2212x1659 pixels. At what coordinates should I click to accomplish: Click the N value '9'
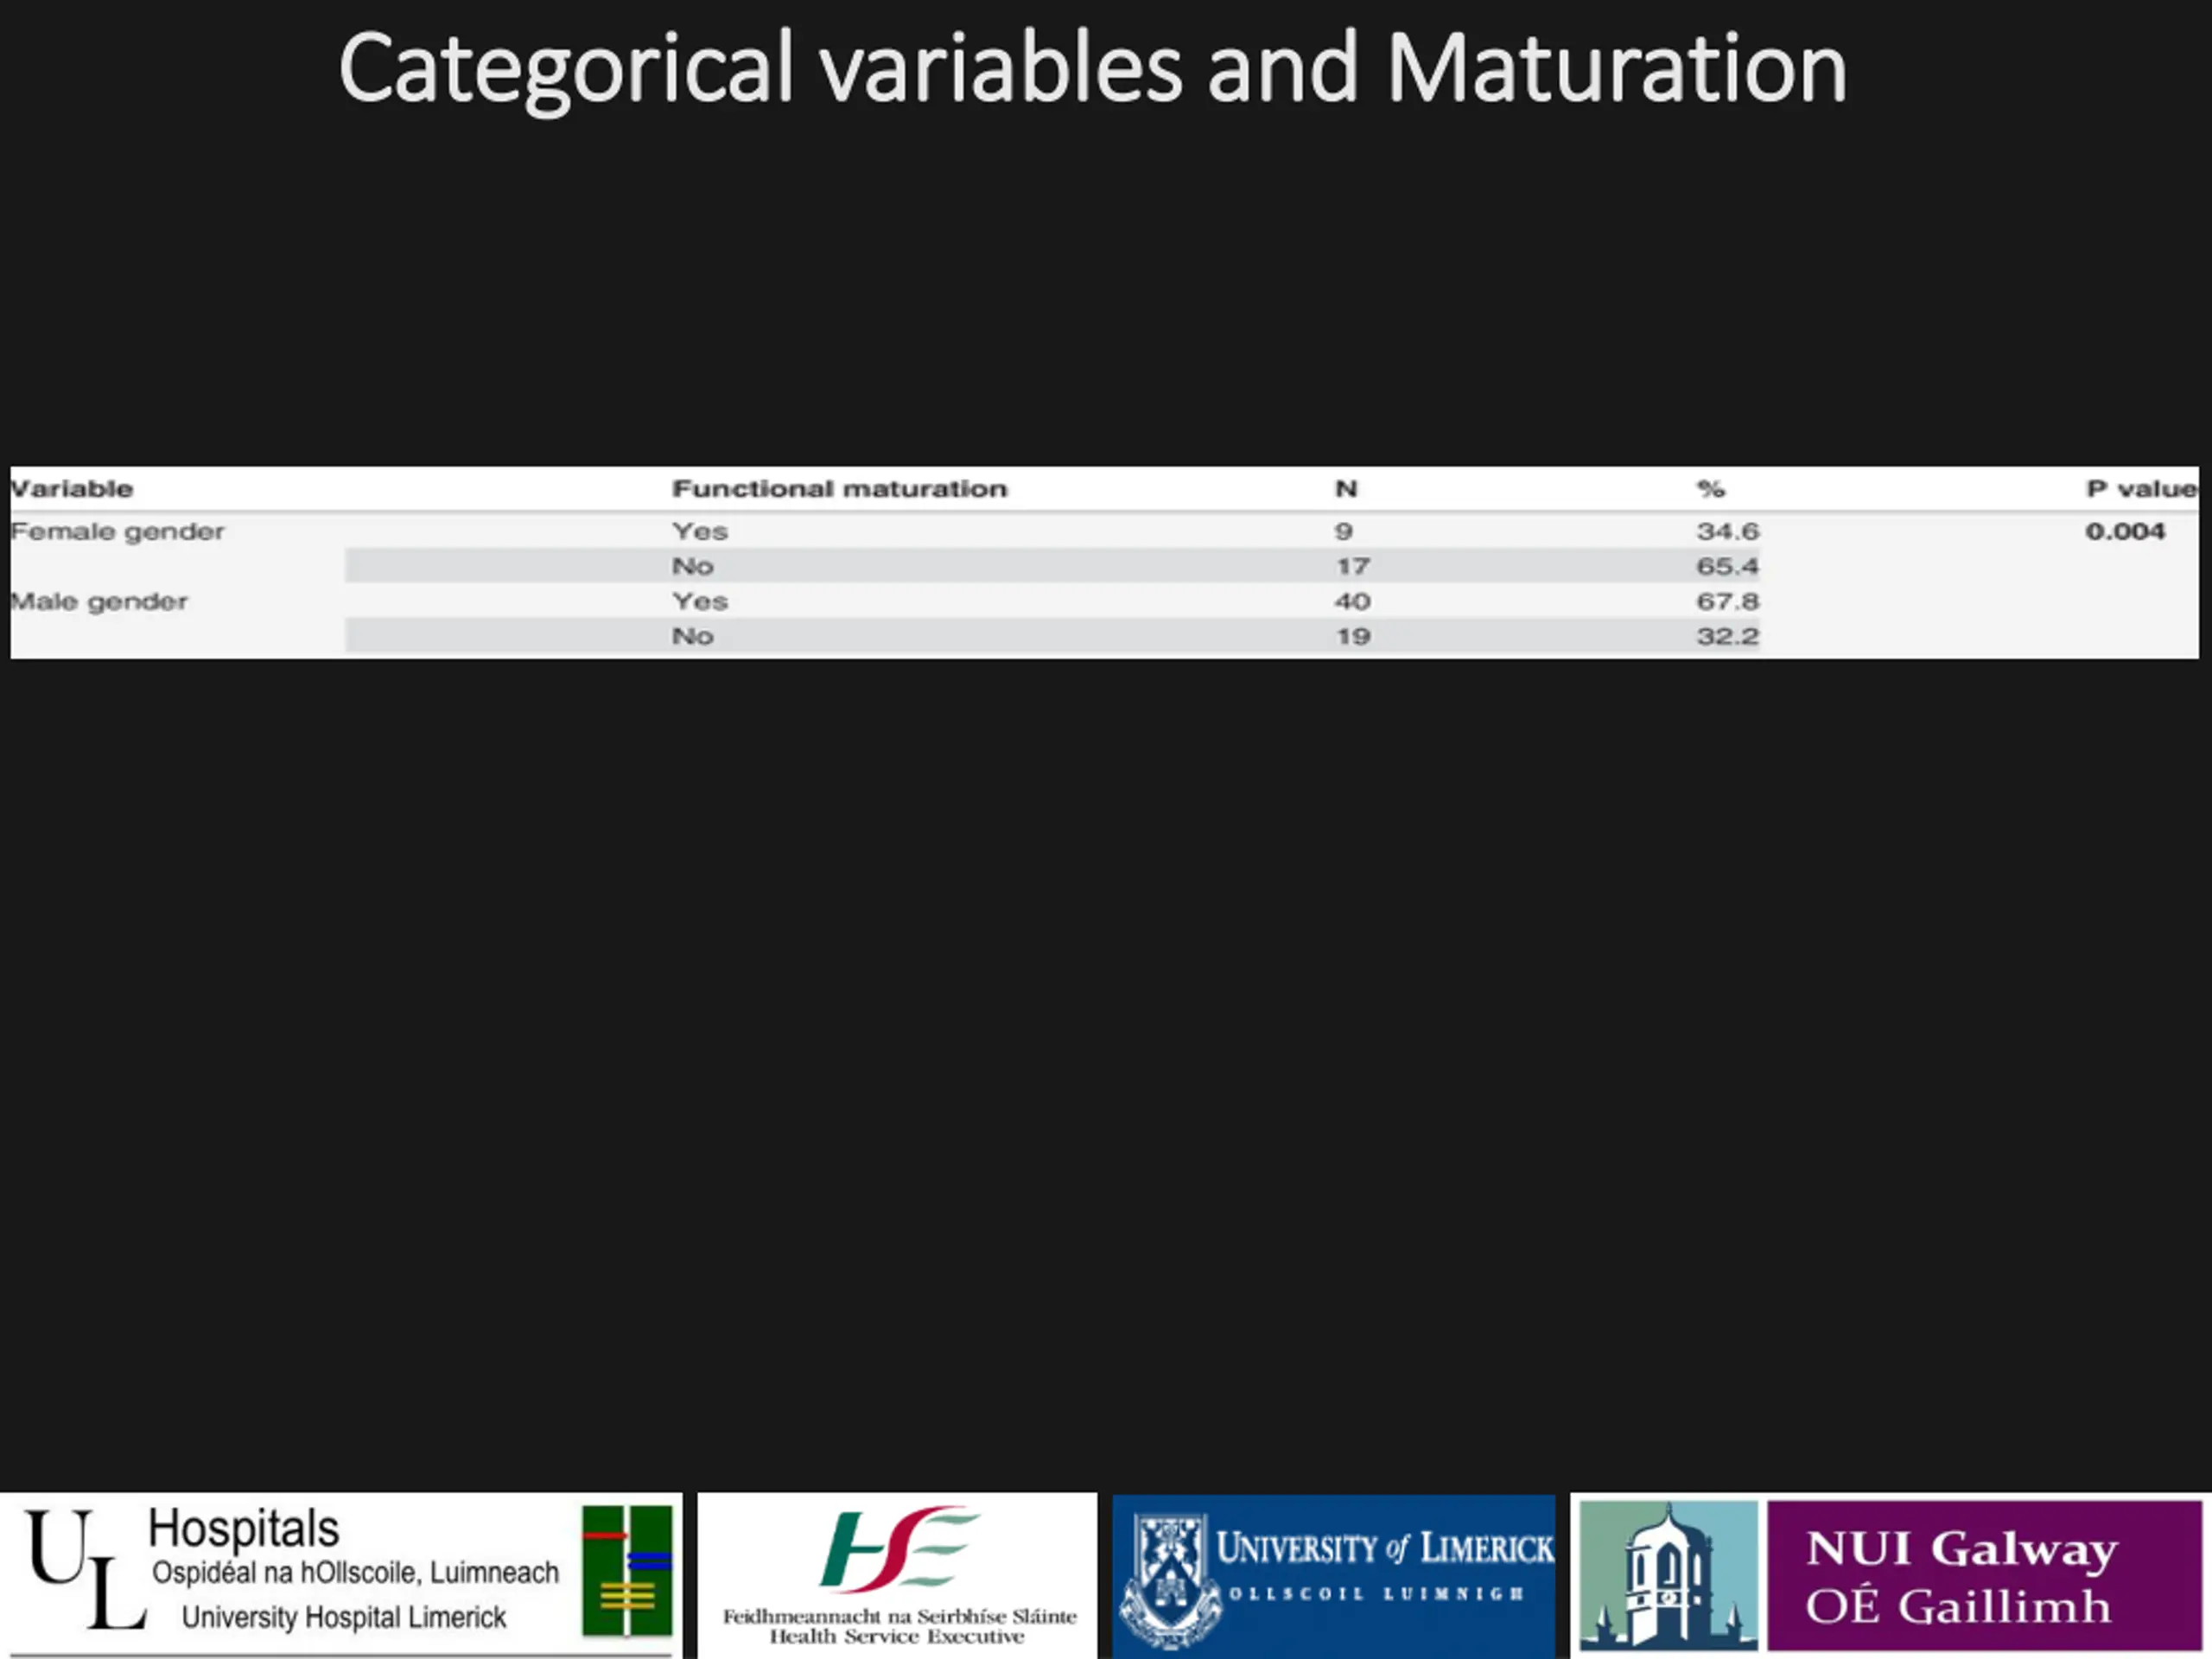tap(1343, 531)
